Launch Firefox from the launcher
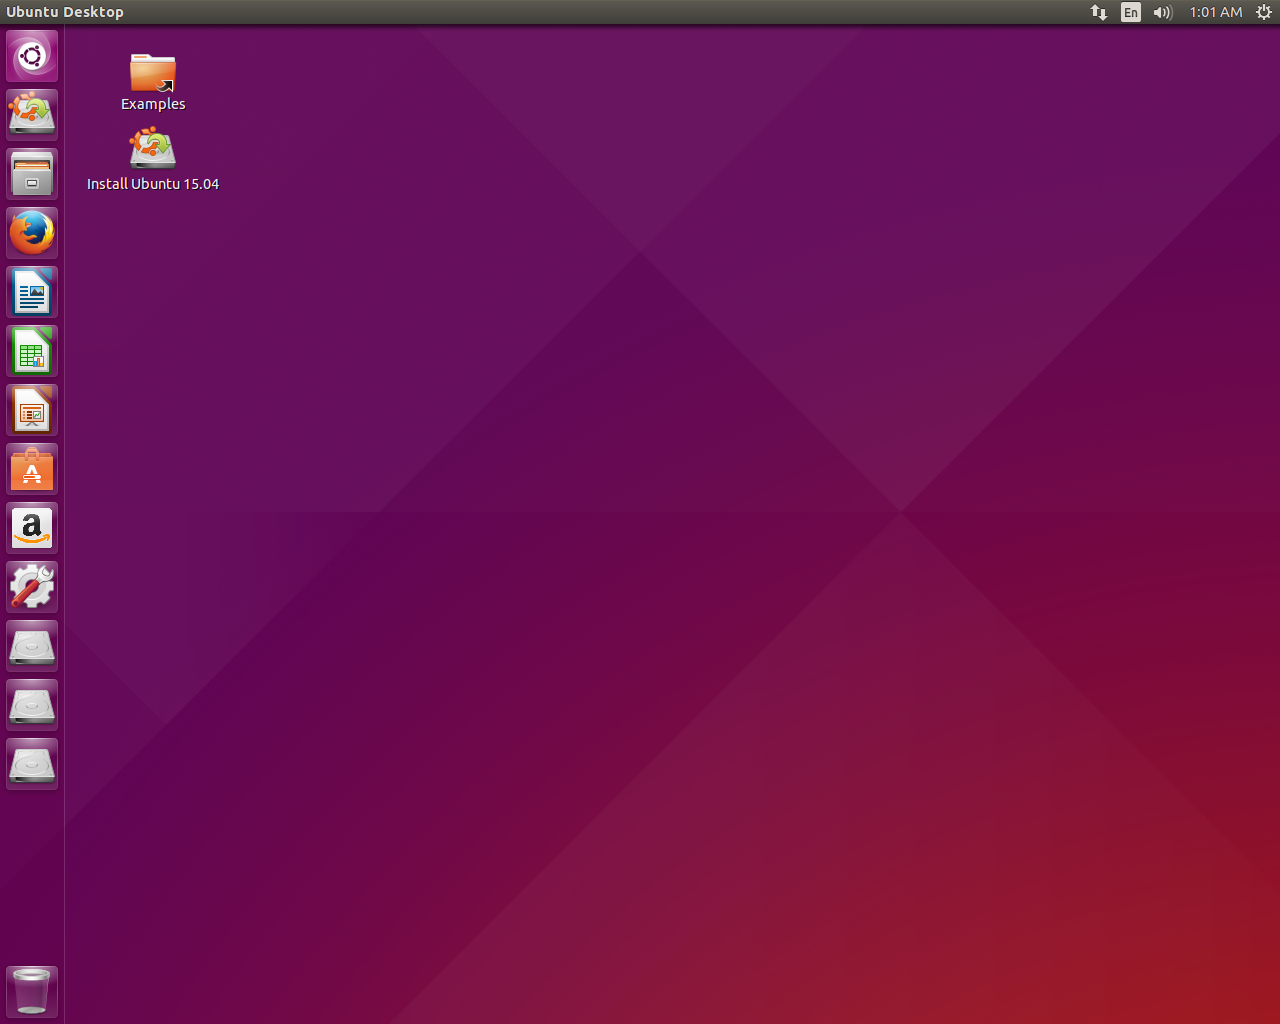Screen dimensions: 1280x1024 31,232
